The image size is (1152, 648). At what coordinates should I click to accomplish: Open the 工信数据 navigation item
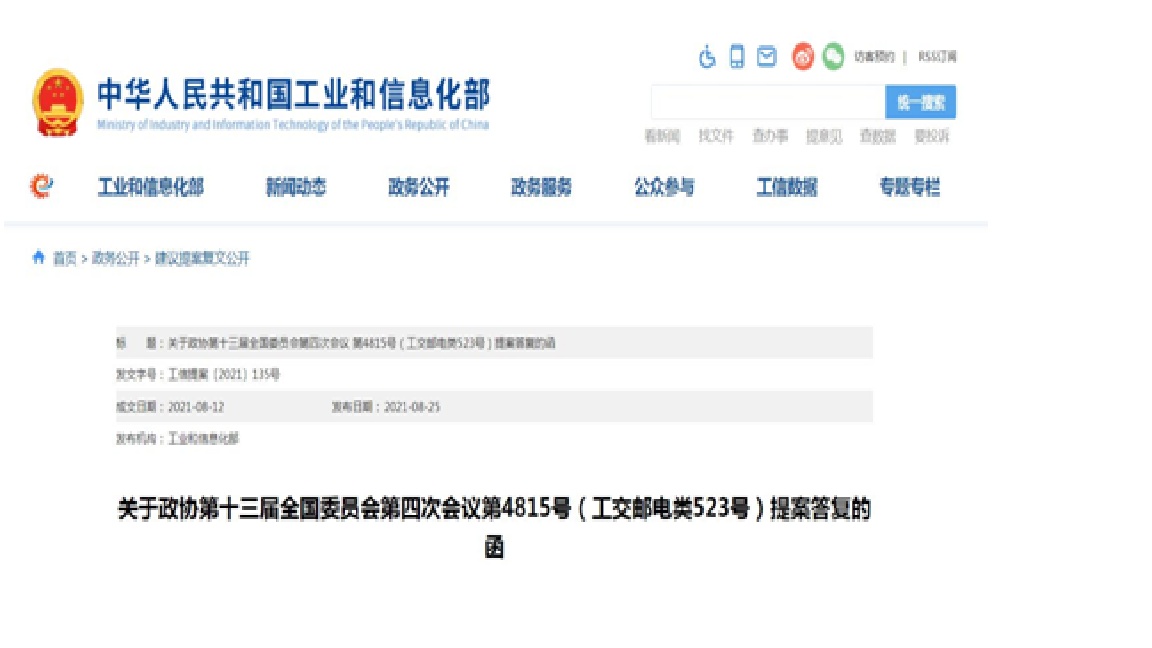pos(787,187)
